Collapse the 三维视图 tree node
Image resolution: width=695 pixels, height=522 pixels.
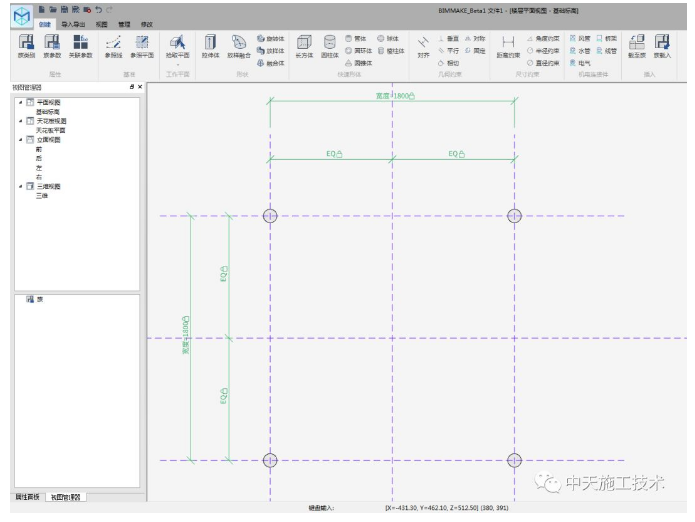(x=20, y=186)
